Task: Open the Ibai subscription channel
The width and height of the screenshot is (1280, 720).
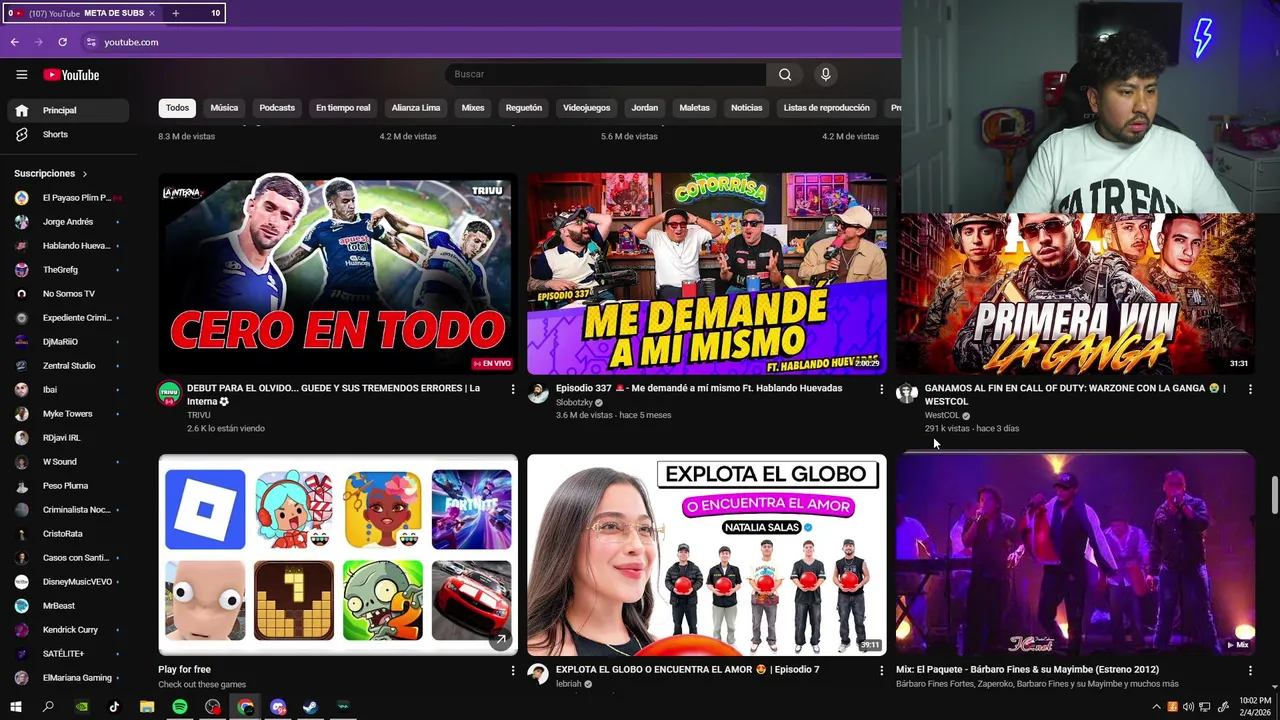Action: (x=68, y=390)
